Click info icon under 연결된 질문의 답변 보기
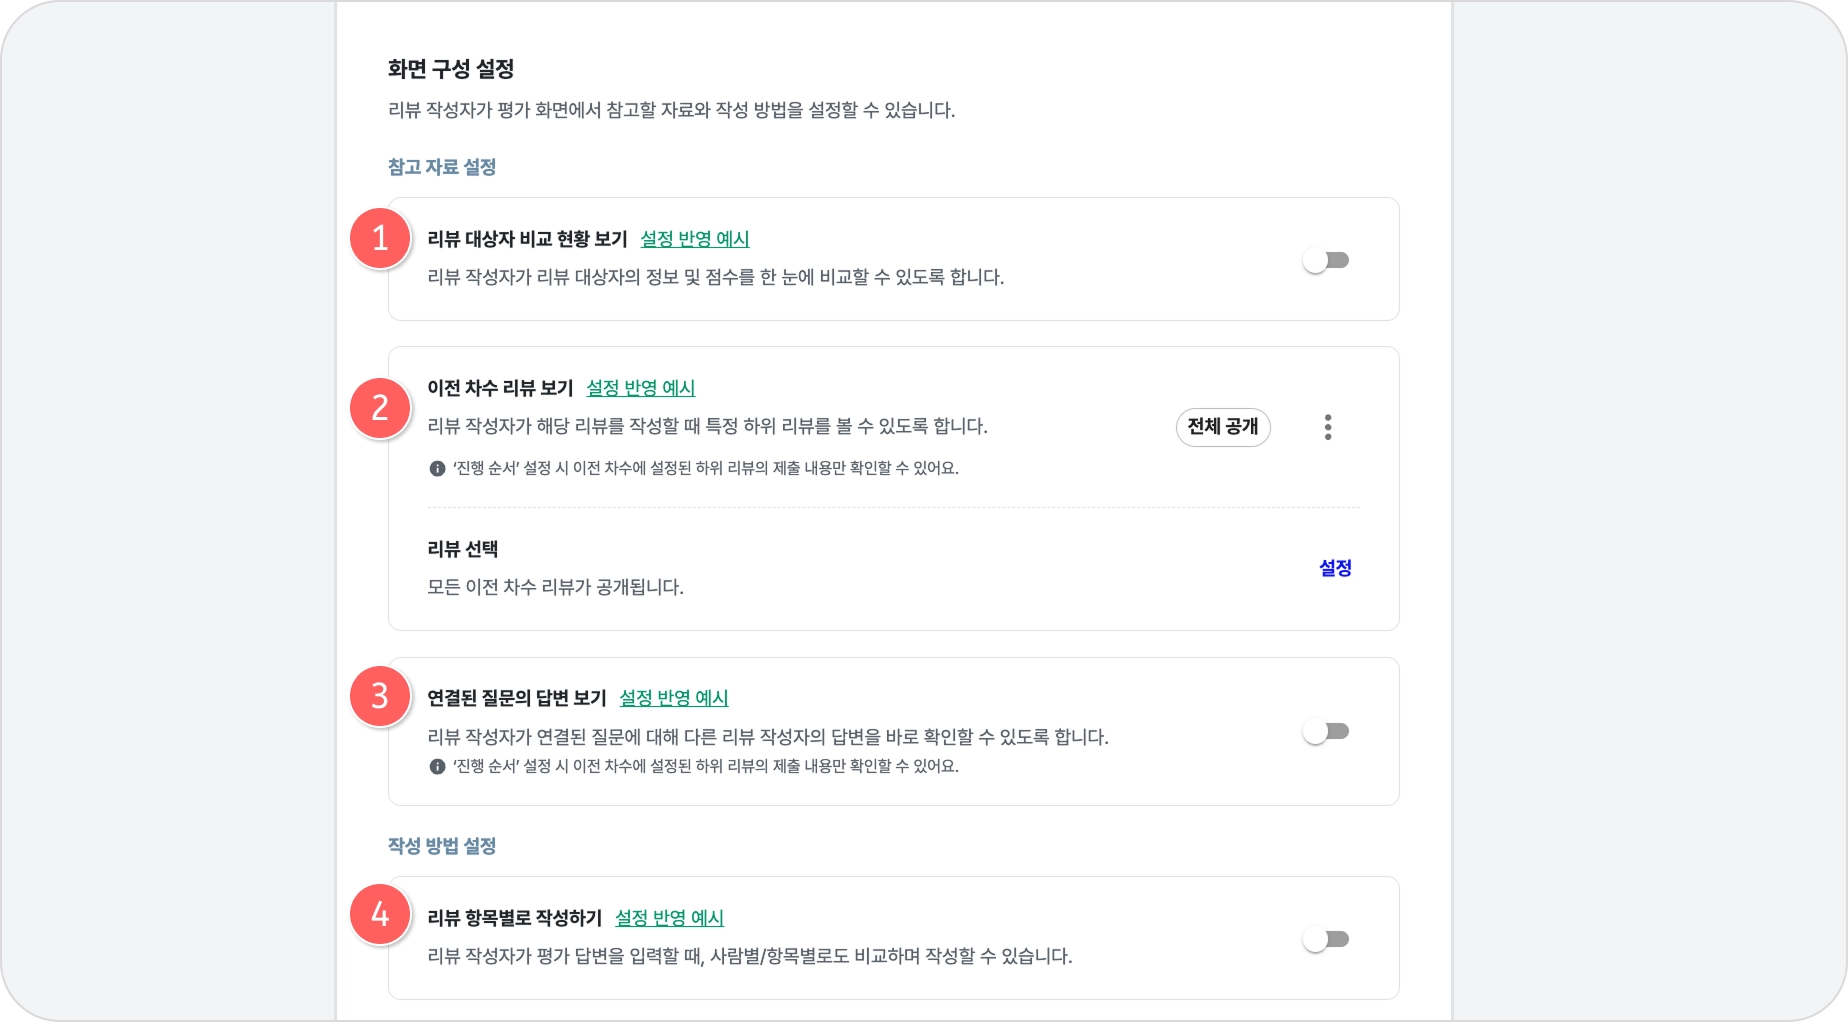The image size is (1848, 1022). tap(437, 767)
